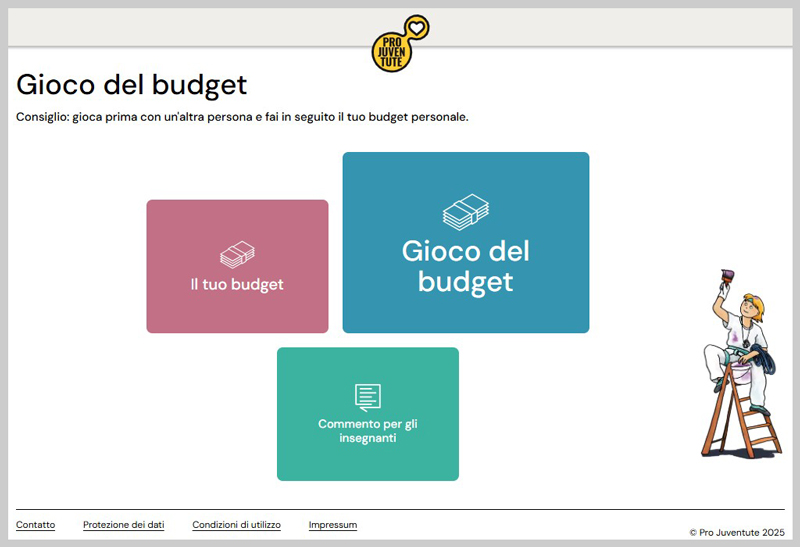
Task: View Condizioni di utilizzo page
Action: pos(236,525)
